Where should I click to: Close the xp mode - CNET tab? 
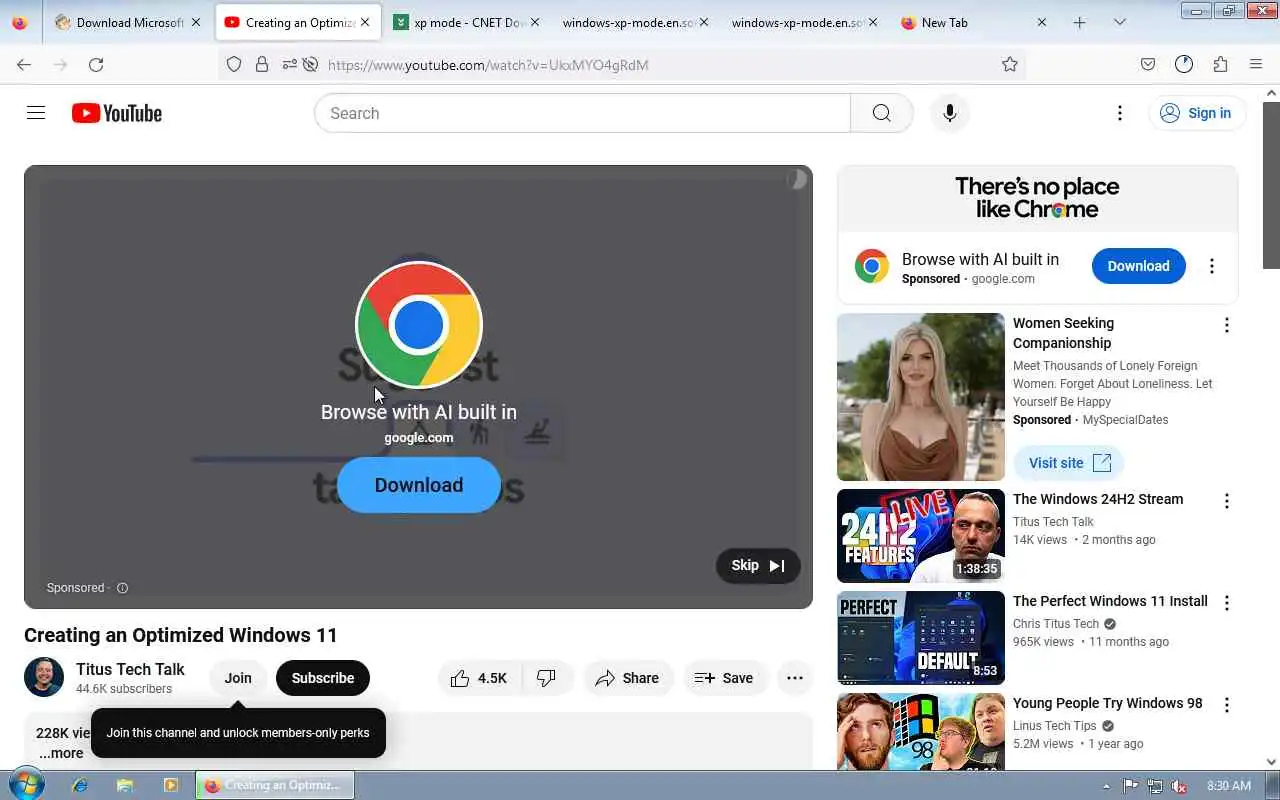click(x=535, y=22)
